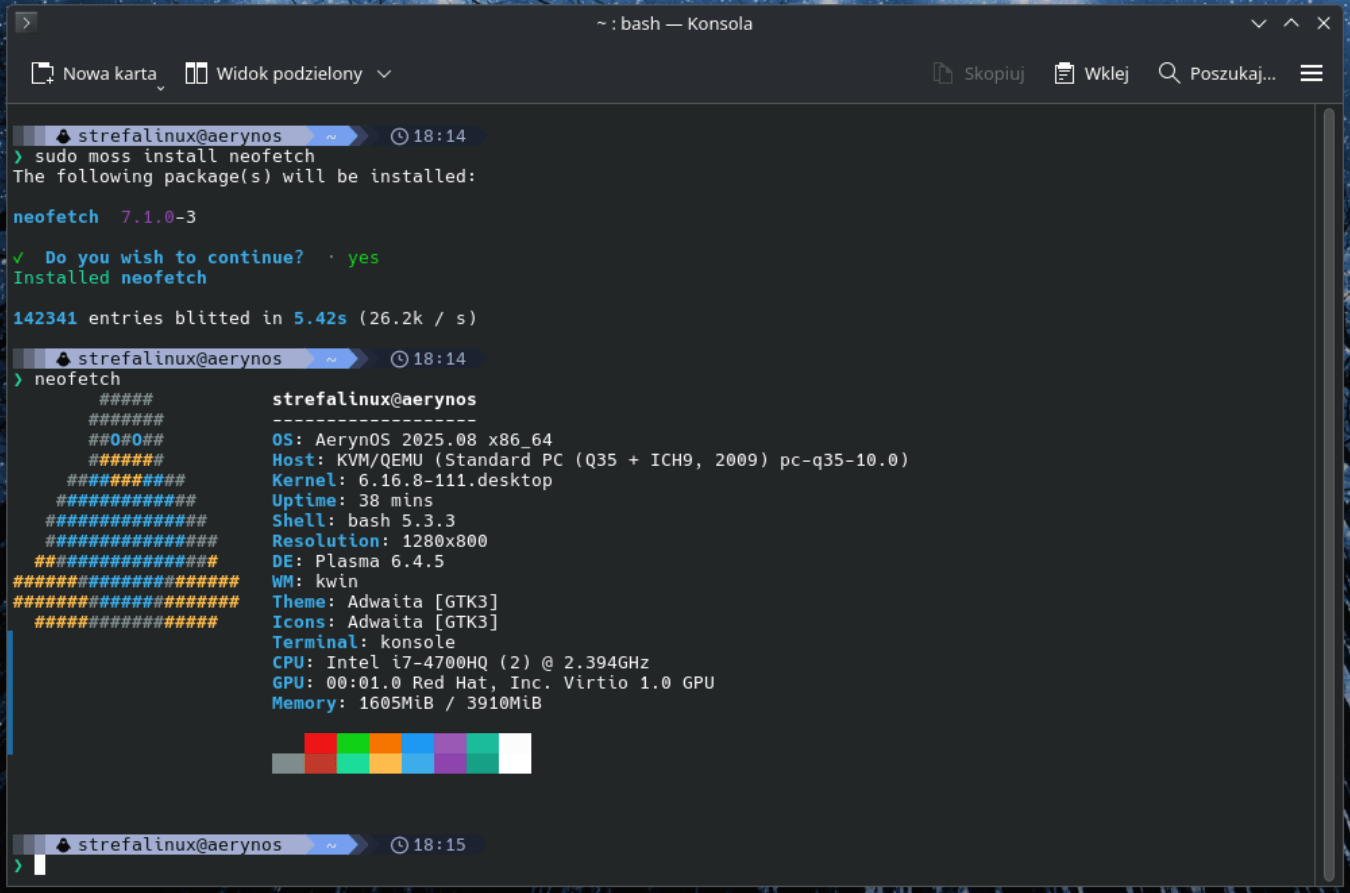
Task: Click the red block in neofetch palette
Action: pos(320,743)
